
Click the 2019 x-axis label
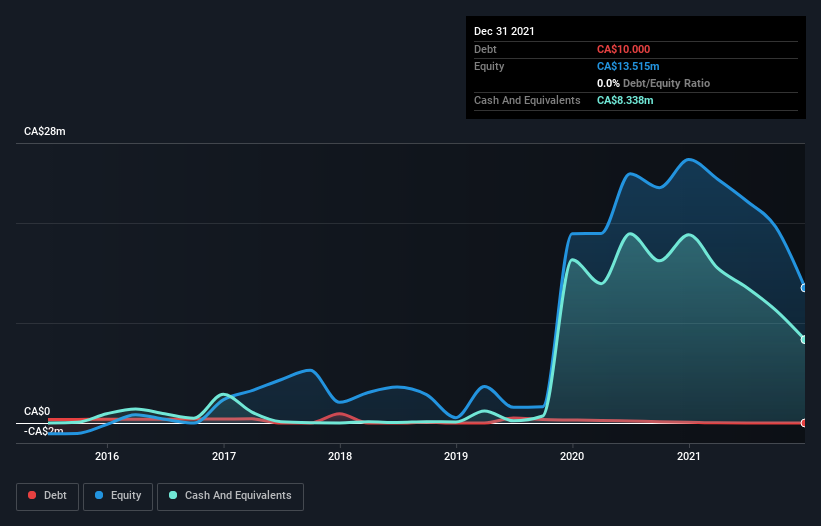[x=456, y=456]
